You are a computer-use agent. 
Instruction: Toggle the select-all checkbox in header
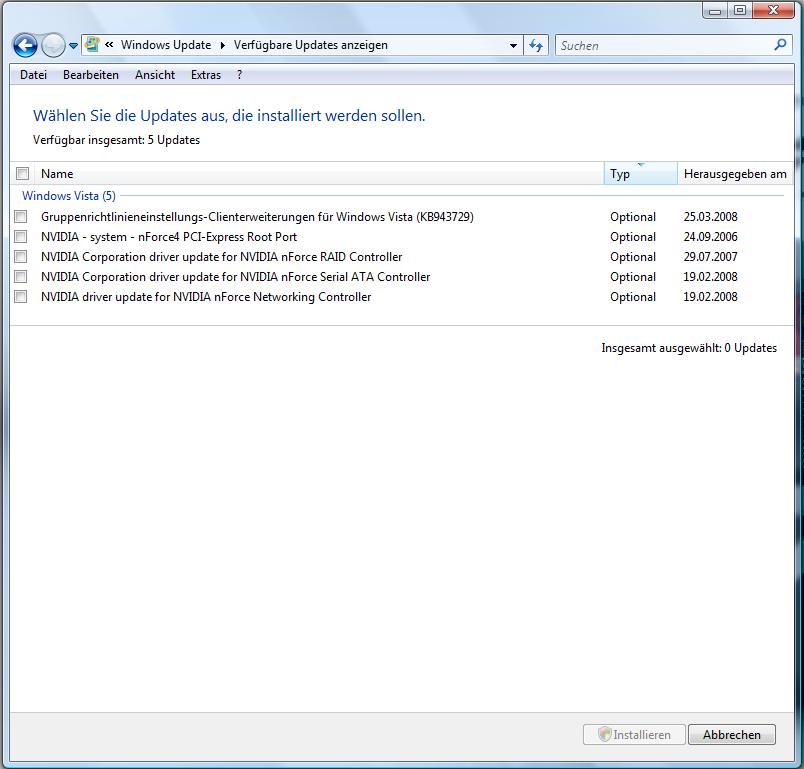pyautogui.click(x=23, y=173)
